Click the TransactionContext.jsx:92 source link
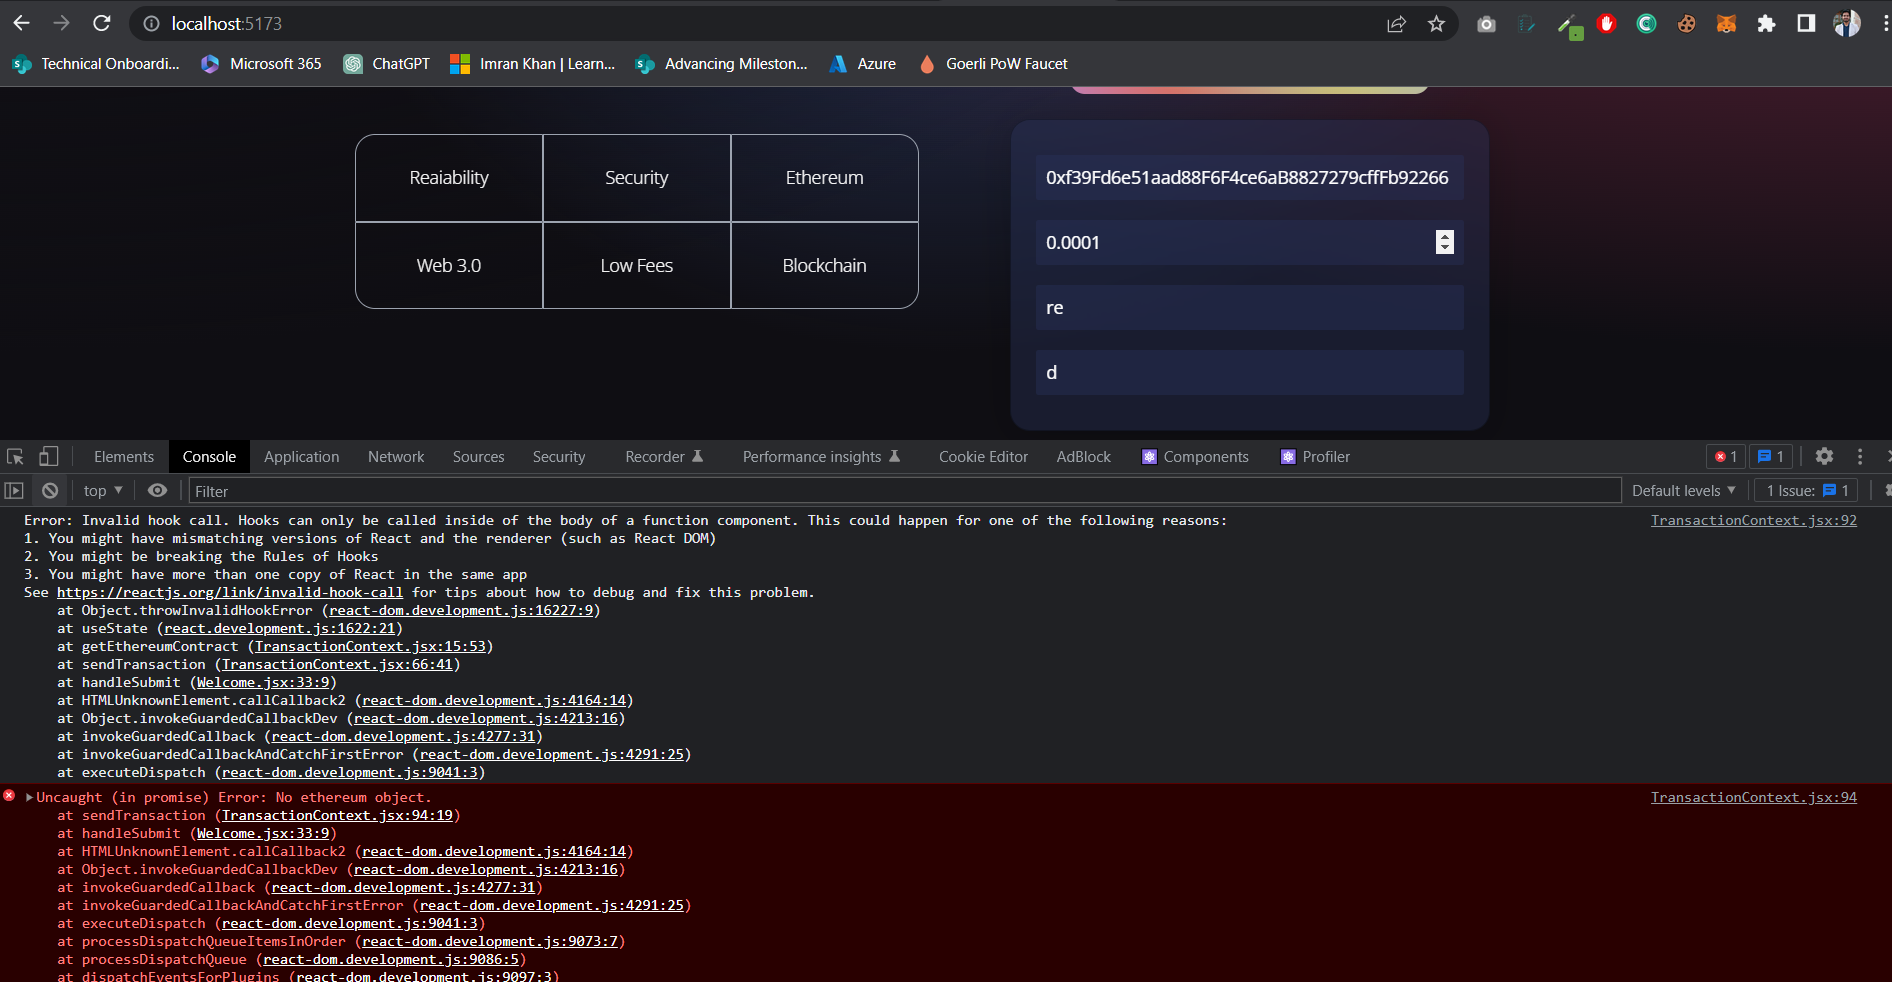Image resolution: width=1892 pixels, height=982 pixels. click(x=1753, y=521)
